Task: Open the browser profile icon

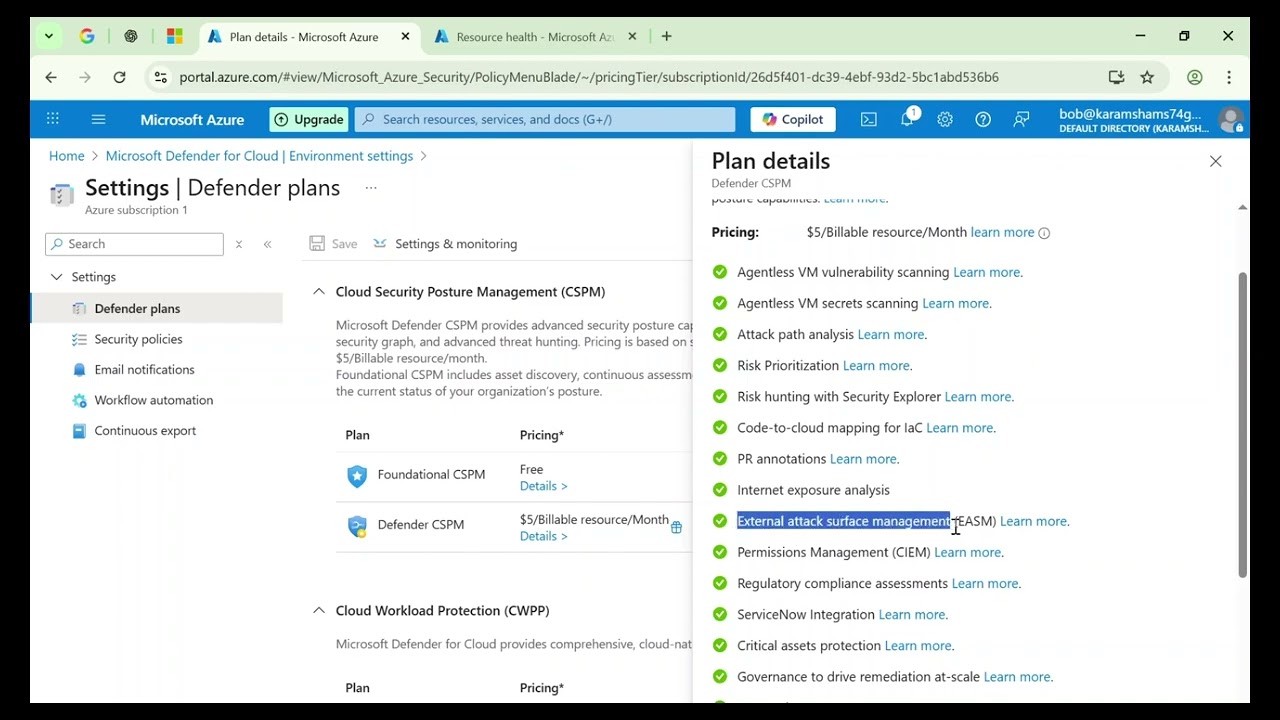Action: [1194, 77]
